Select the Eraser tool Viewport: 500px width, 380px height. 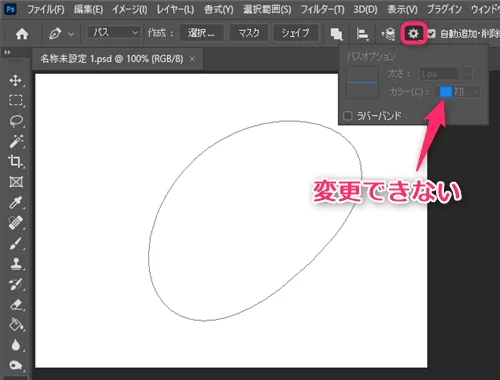coord(16,304)
